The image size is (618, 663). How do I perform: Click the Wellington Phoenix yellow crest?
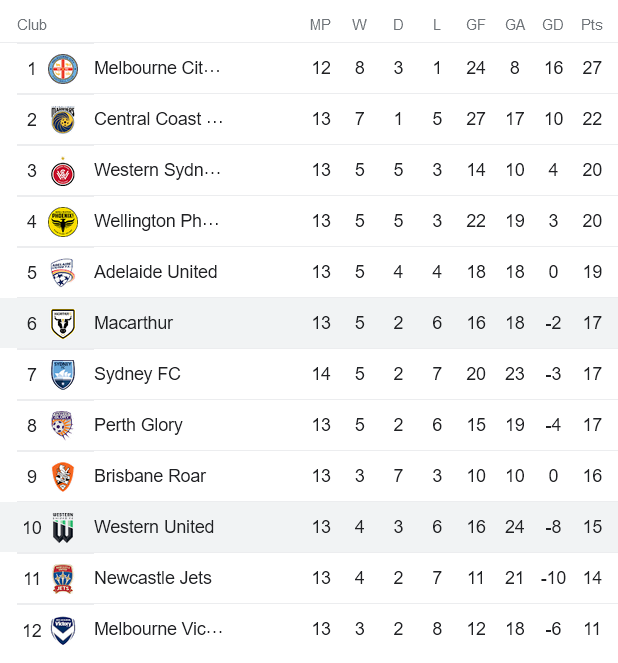point(63,221)
